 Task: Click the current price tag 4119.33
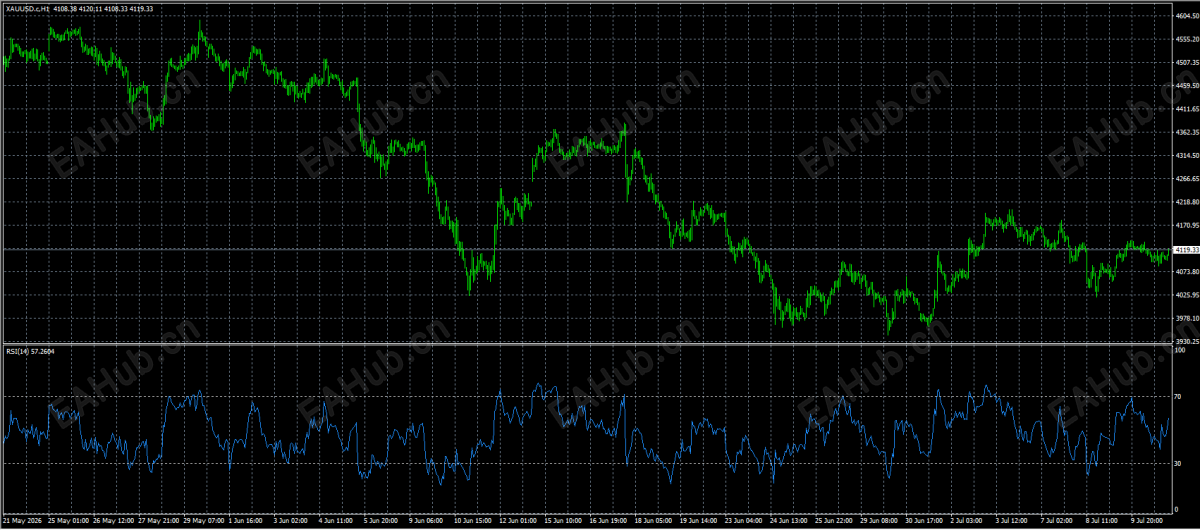pyautogui.click(x=1187, y=249)
